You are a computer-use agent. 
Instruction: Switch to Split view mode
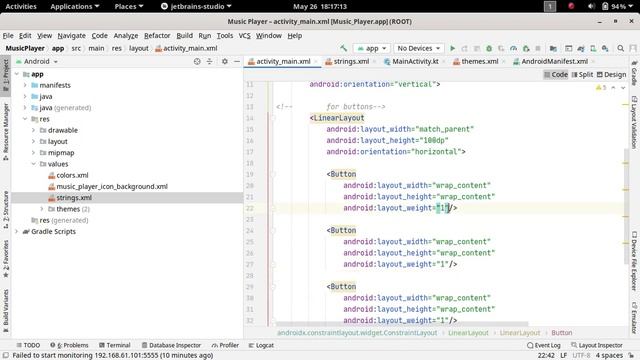tap(582, 74)
